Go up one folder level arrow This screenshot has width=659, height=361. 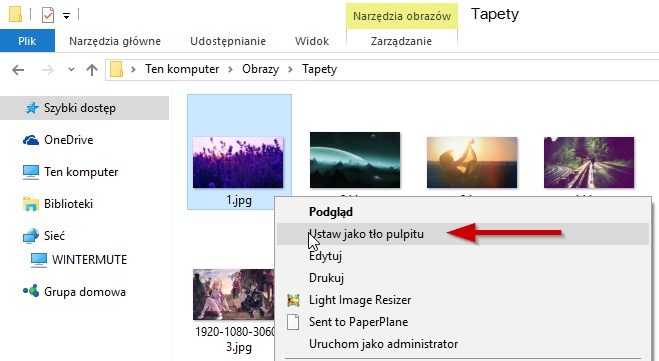[92, 69]
